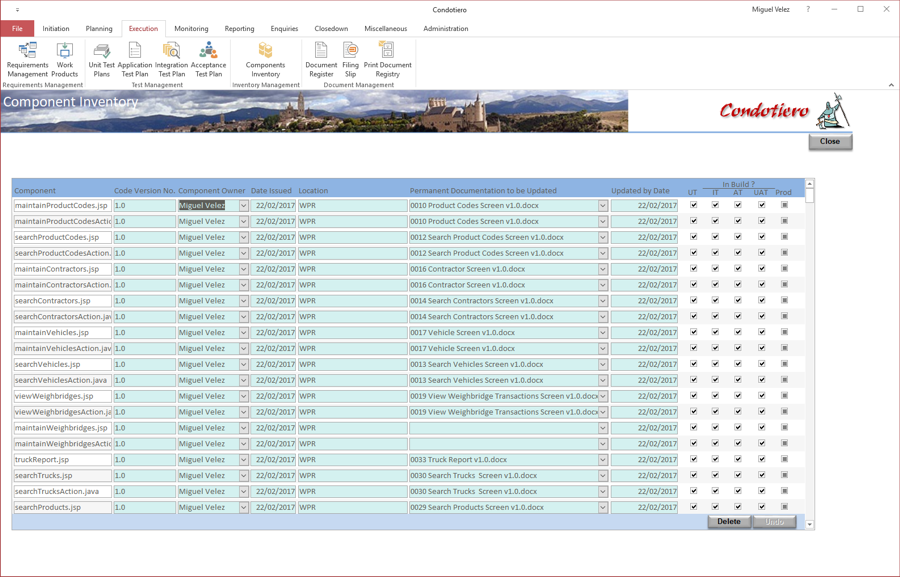Open Requirements Management

pos(27,59)
